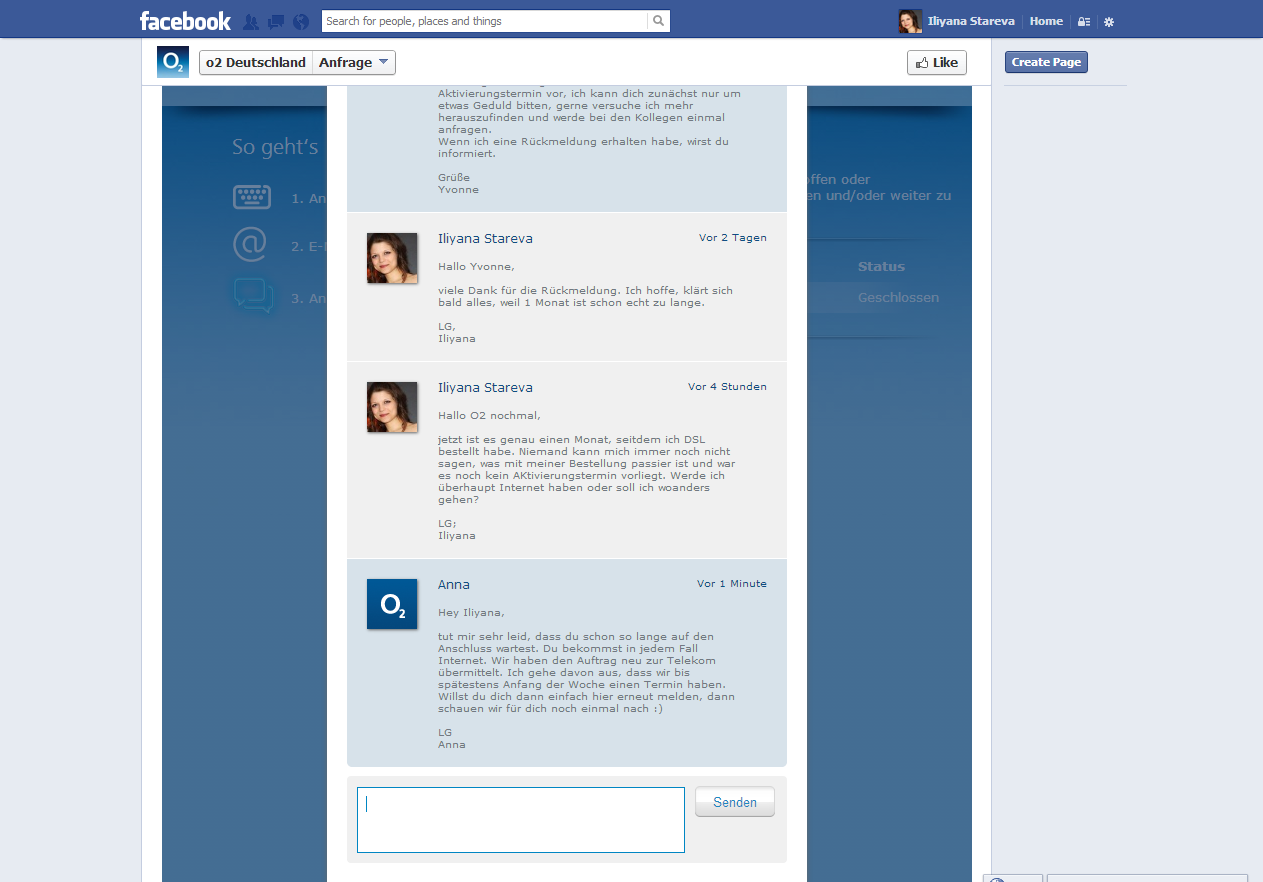Open the o2 Deutschland page button
The image size is (1263, 882).
(256, 62)
